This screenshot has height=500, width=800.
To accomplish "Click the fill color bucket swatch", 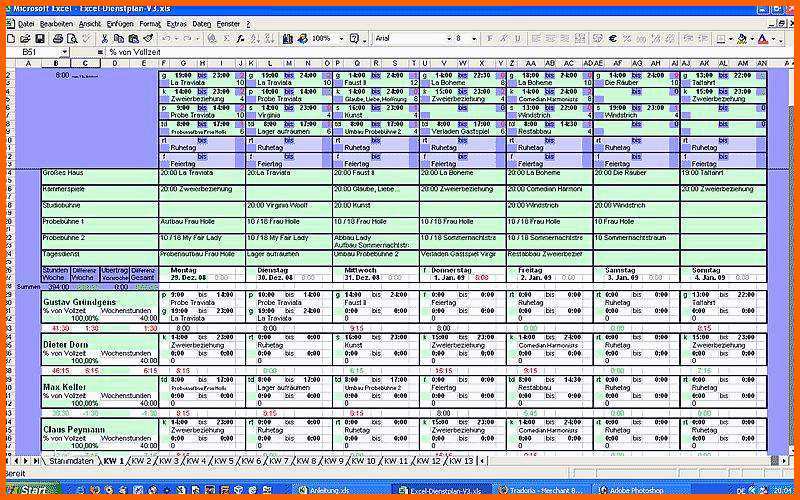I will pyautogui.click(x=742, y=38).
